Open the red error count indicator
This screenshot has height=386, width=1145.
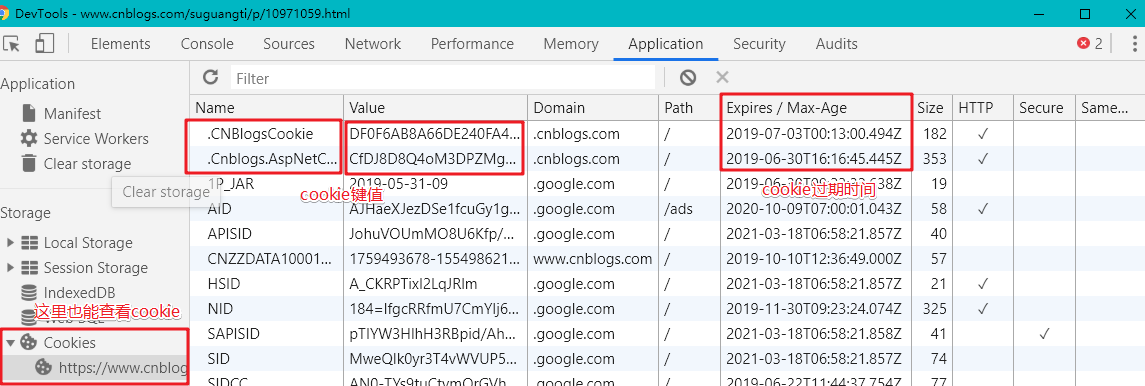(1090, 44)
